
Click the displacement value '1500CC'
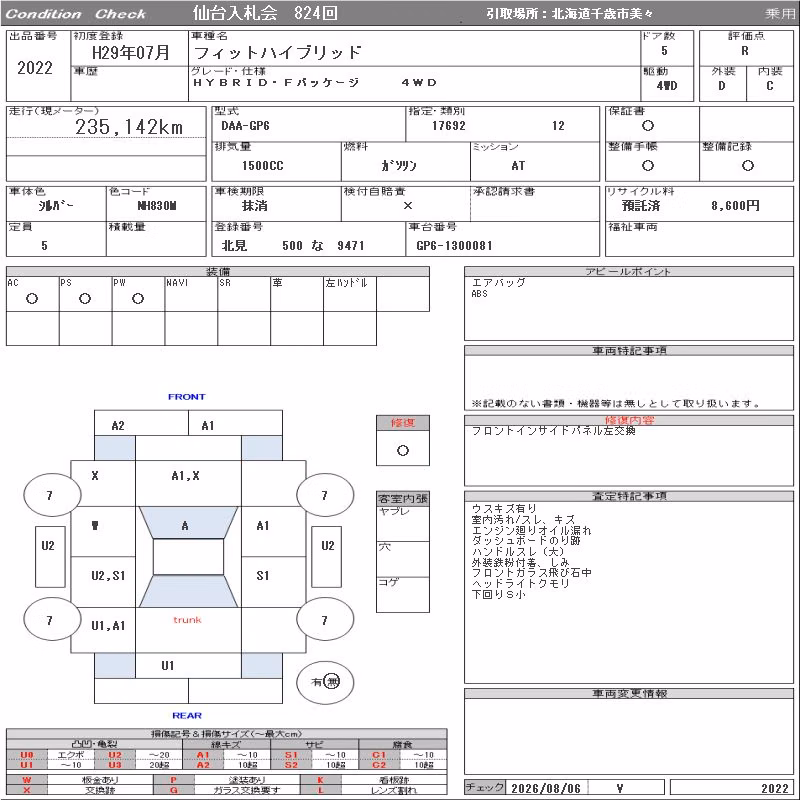[263, 166]
